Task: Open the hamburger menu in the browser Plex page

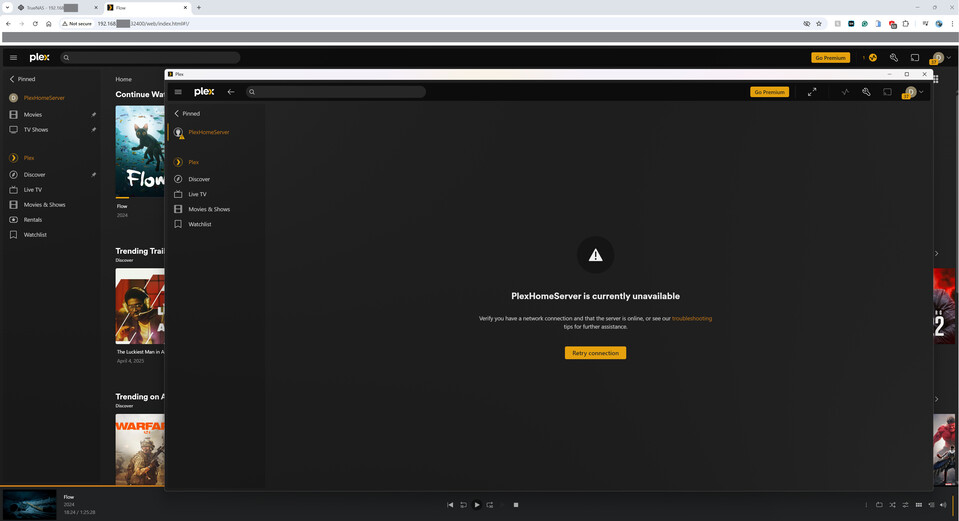Action: click(x=13, y=57)
